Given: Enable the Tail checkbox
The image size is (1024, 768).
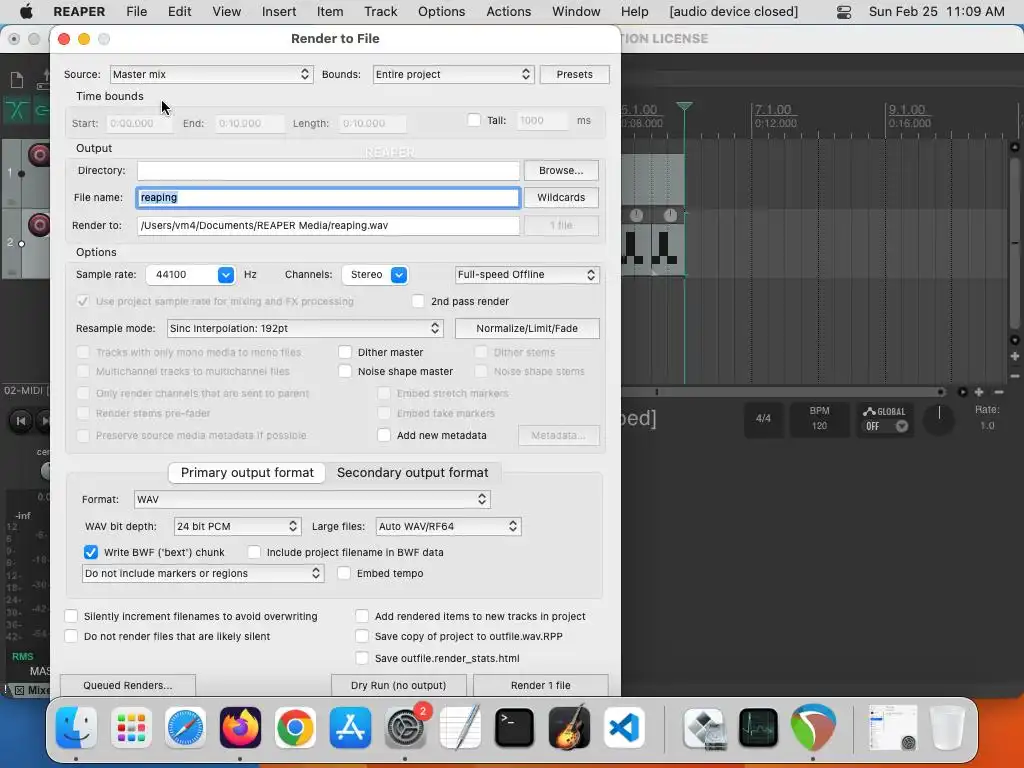Looking at the screenshot, I should pyautogui.click(x=474, y=120).
